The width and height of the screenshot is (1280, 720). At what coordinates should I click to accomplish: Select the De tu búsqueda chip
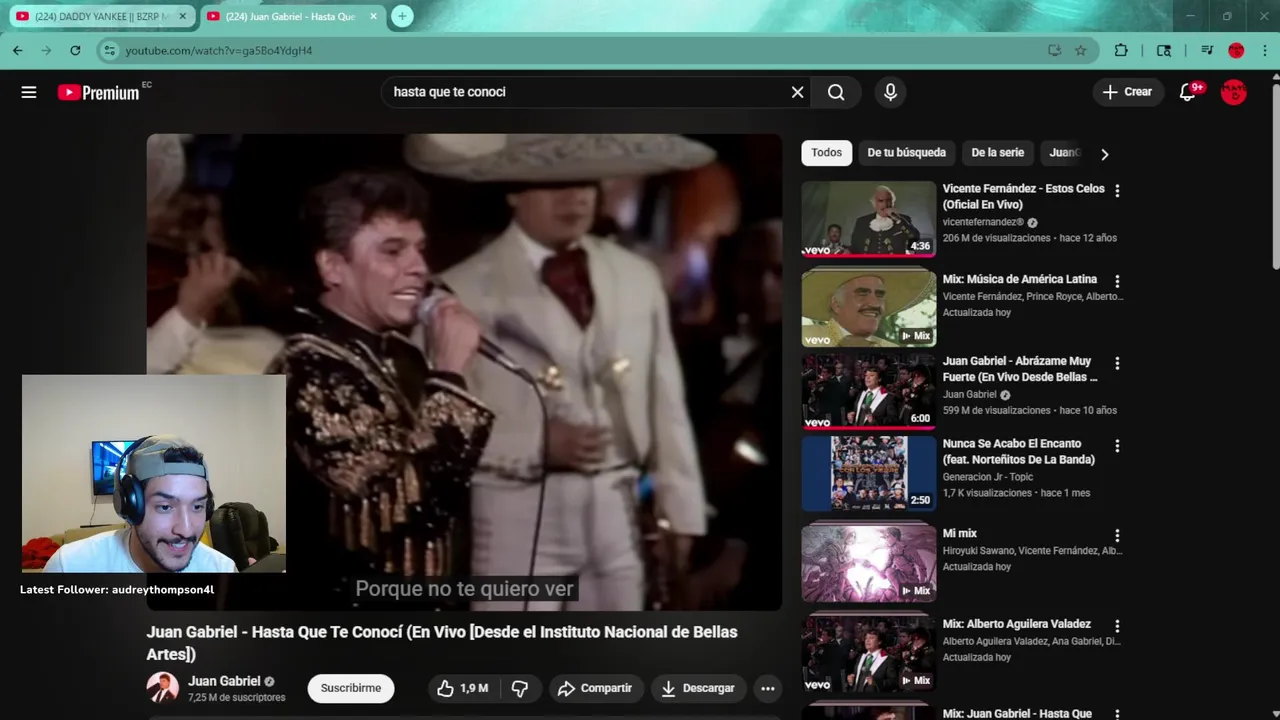[x=906, y=153]
